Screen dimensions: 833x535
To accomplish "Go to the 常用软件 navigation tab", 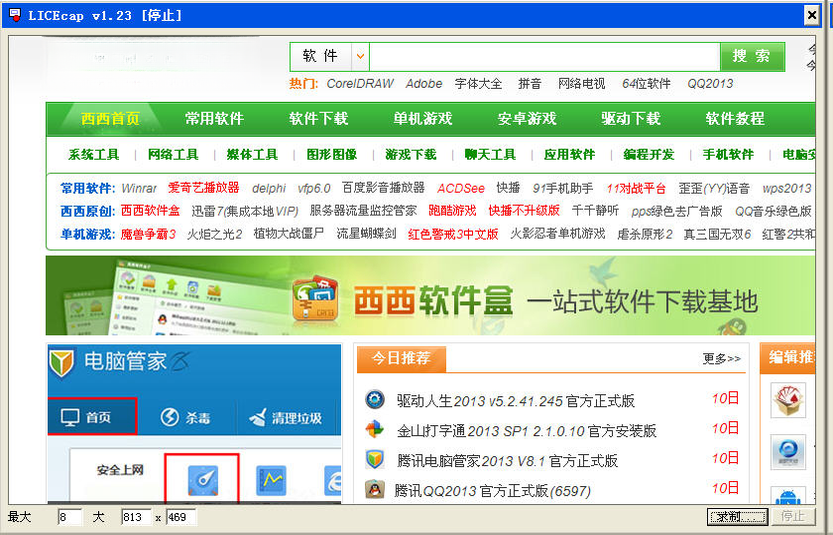I will tap(215, 118).
